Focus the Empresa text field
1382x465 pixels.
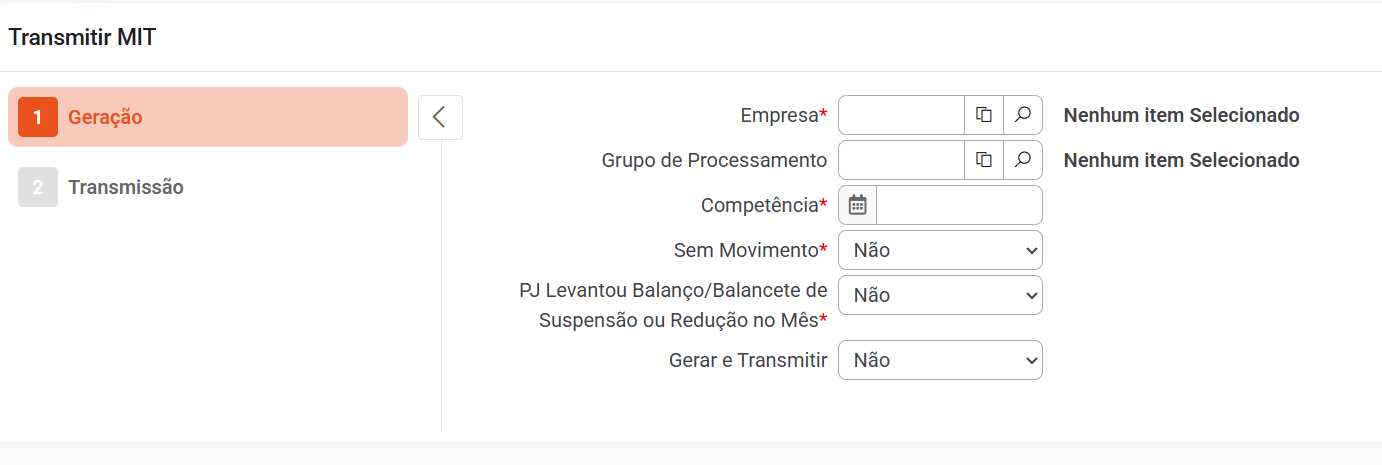(901, 115)
